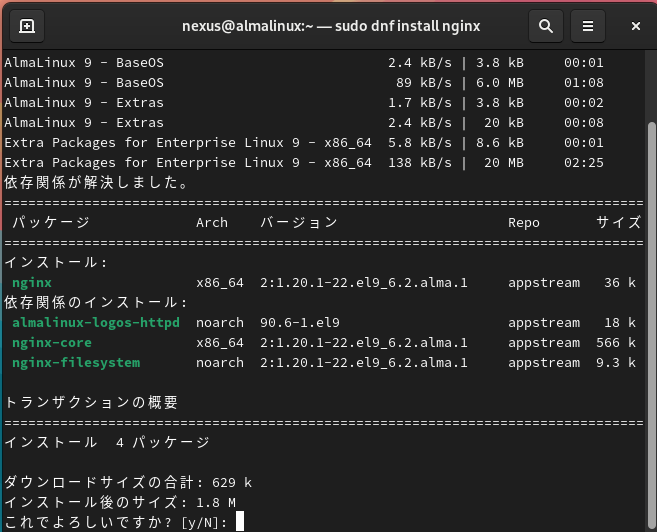Click the 90.6-1.el9 version text
This screenshot has height=532, width=657.
[300, 323]
